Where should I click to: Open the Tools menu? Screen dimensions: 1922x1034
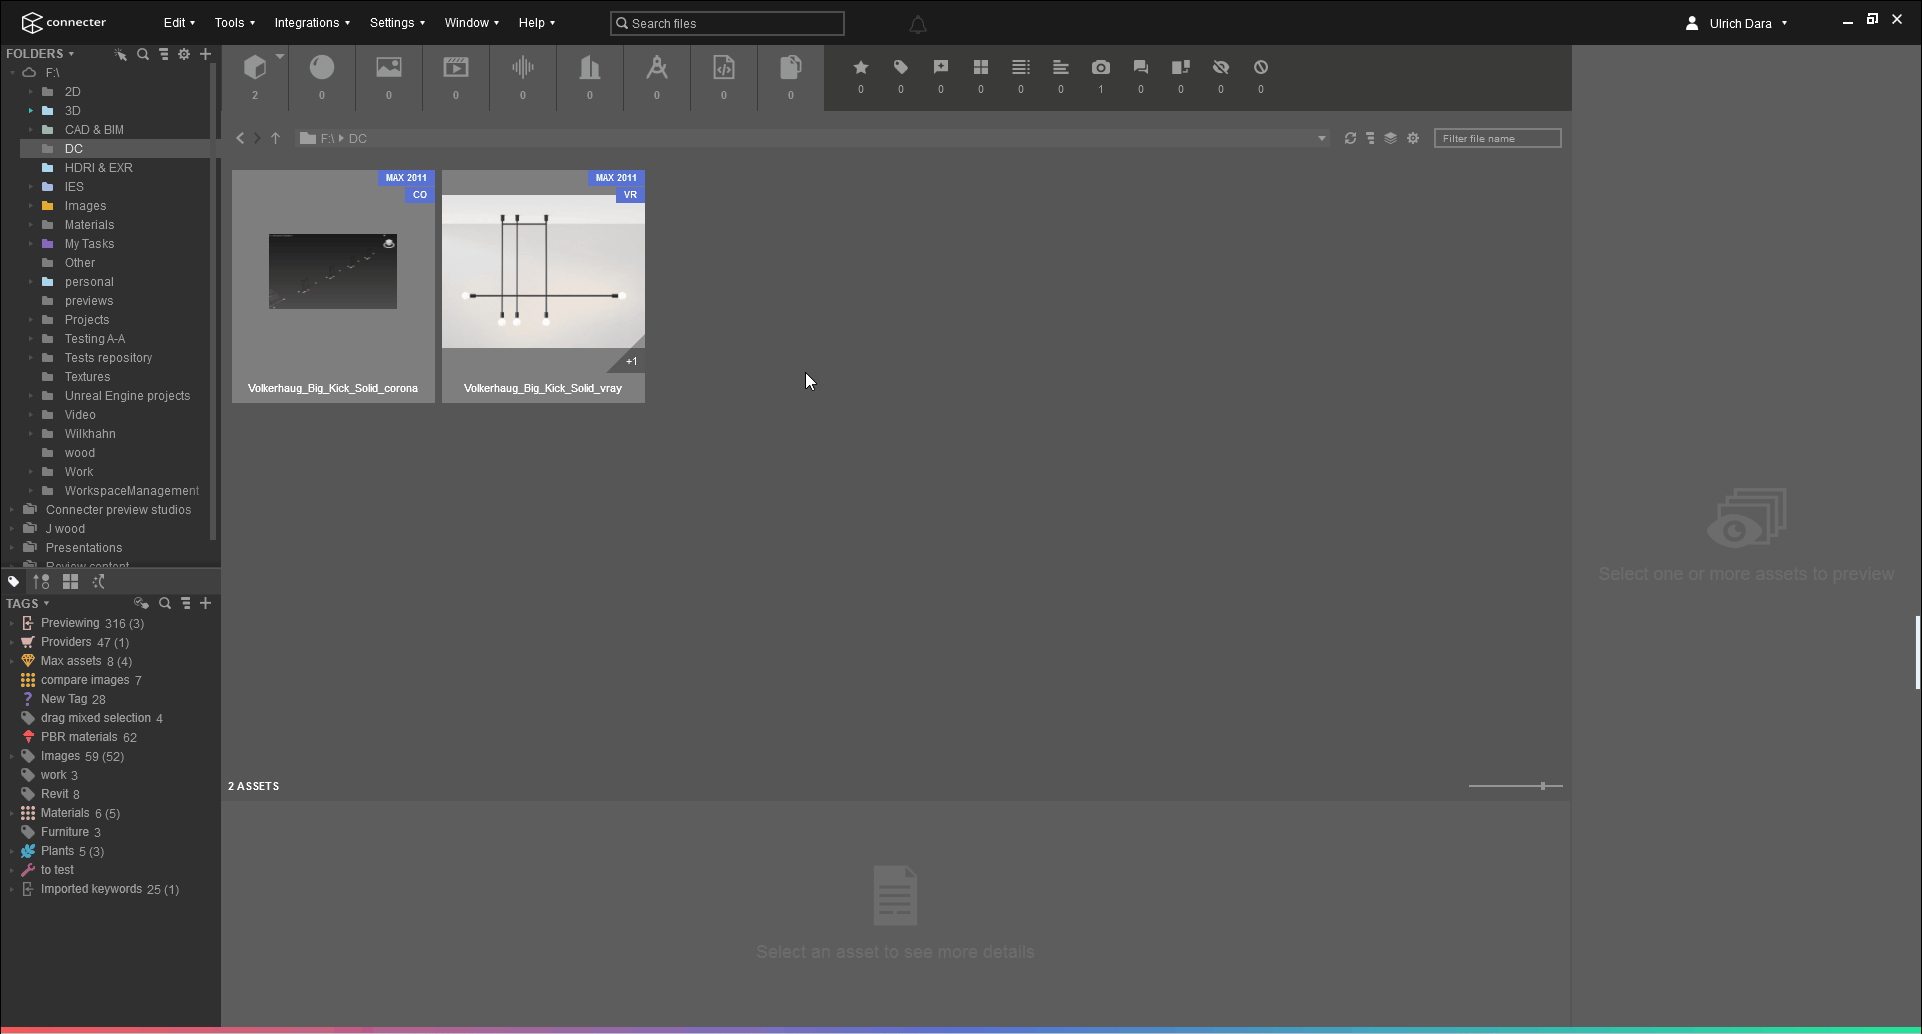coord(233,22)
